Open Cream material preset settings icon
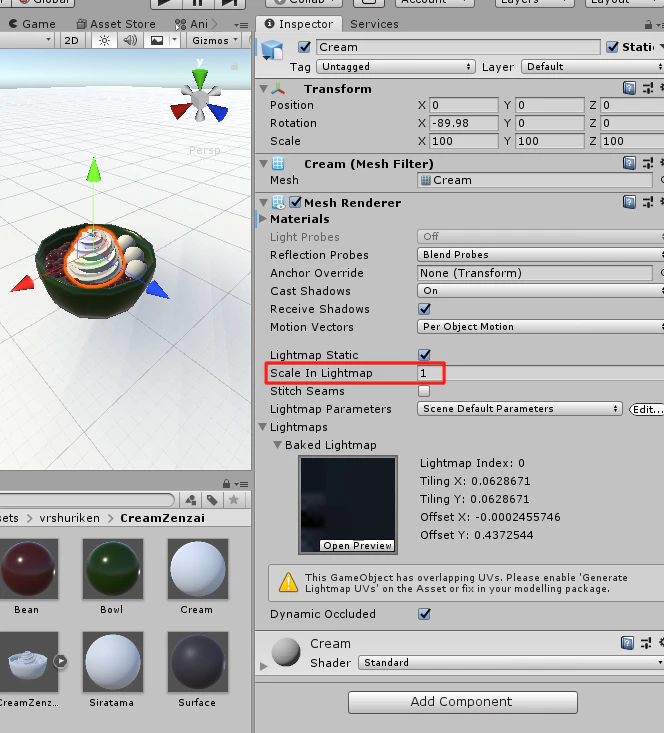 pos(646,643)
